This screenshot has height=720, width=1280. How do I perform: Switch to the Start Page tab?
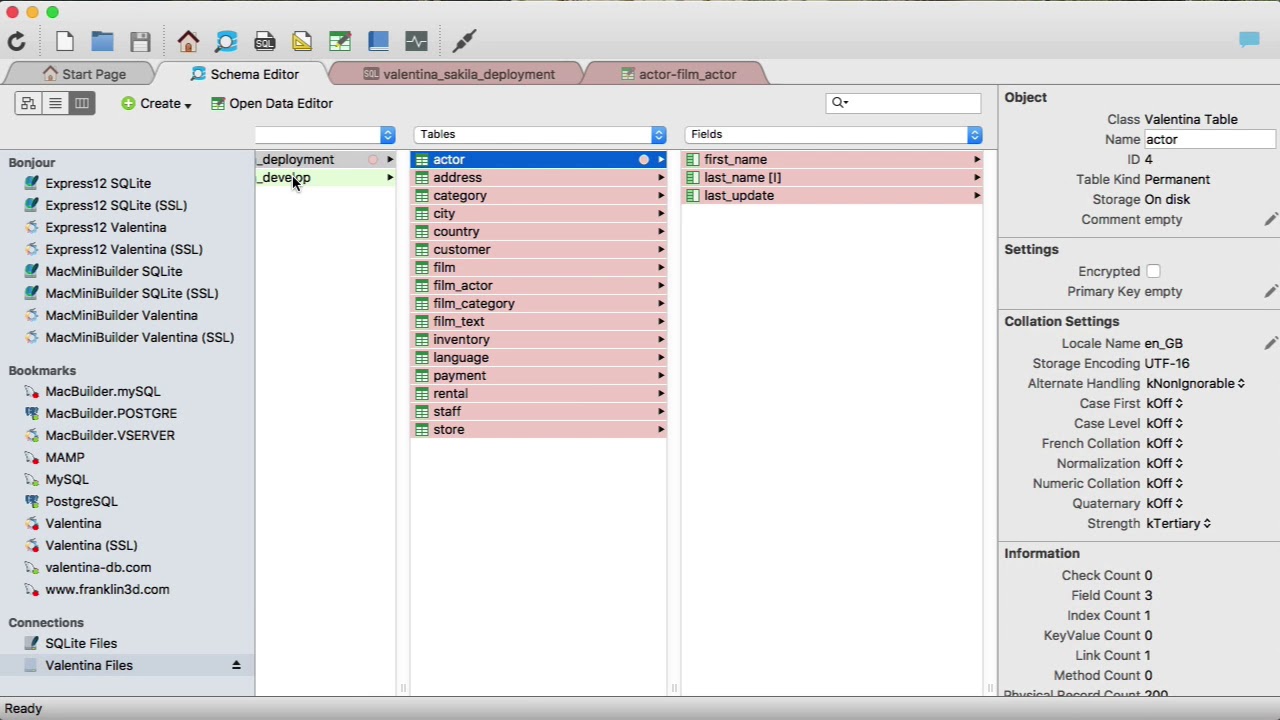84,74
